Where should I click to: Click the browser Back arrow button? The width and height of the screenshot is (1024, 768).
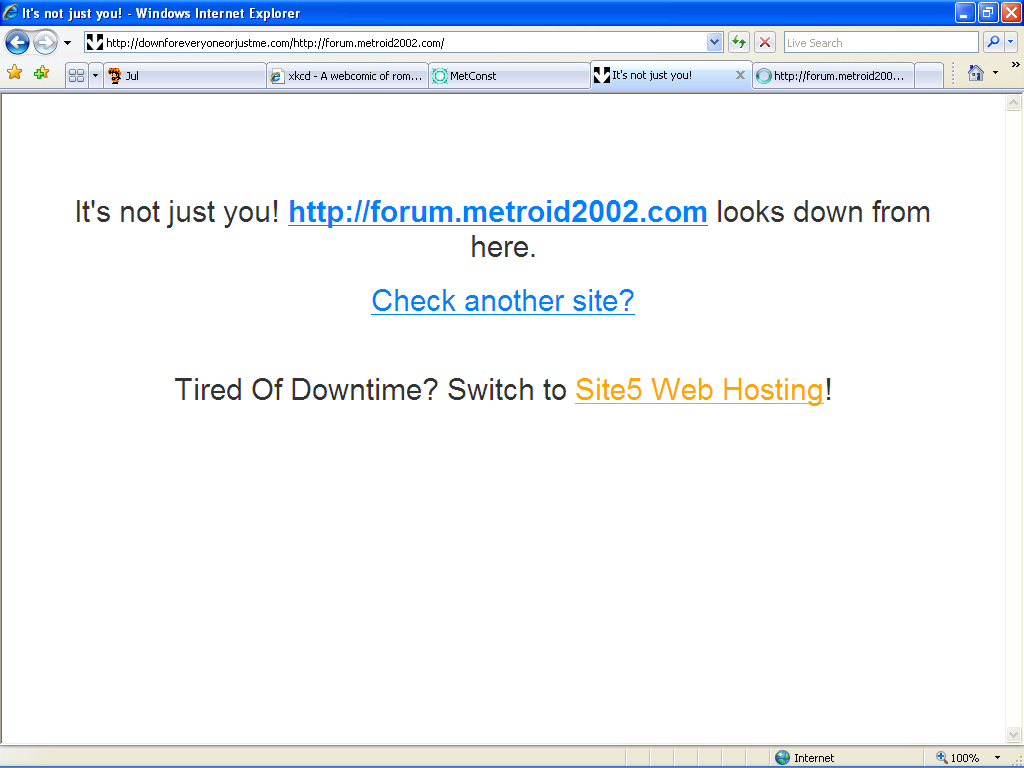click(x=17, y=42)
